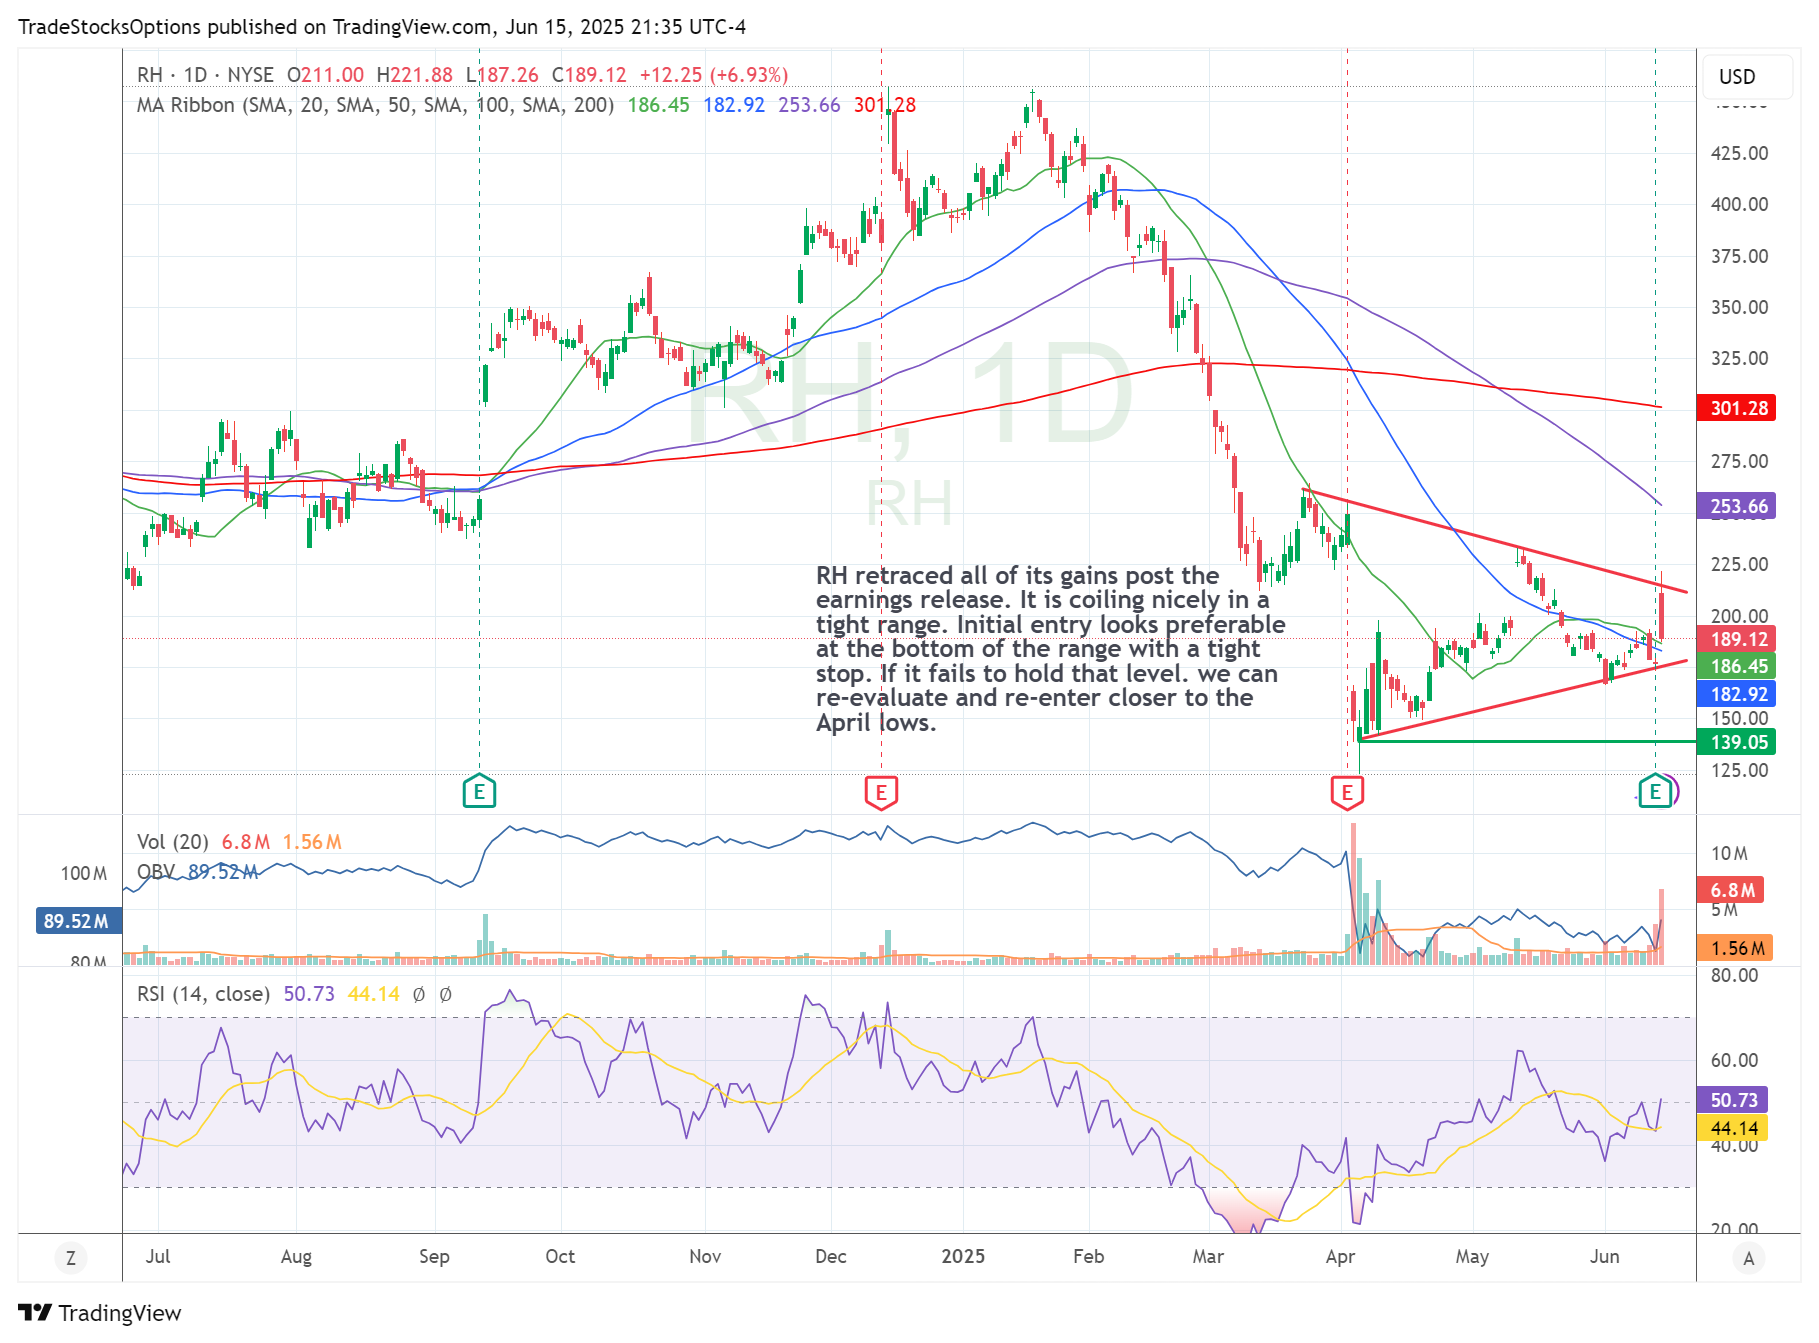
Task: Click the green horizontal support line at 139.05
Action: 1526,742
